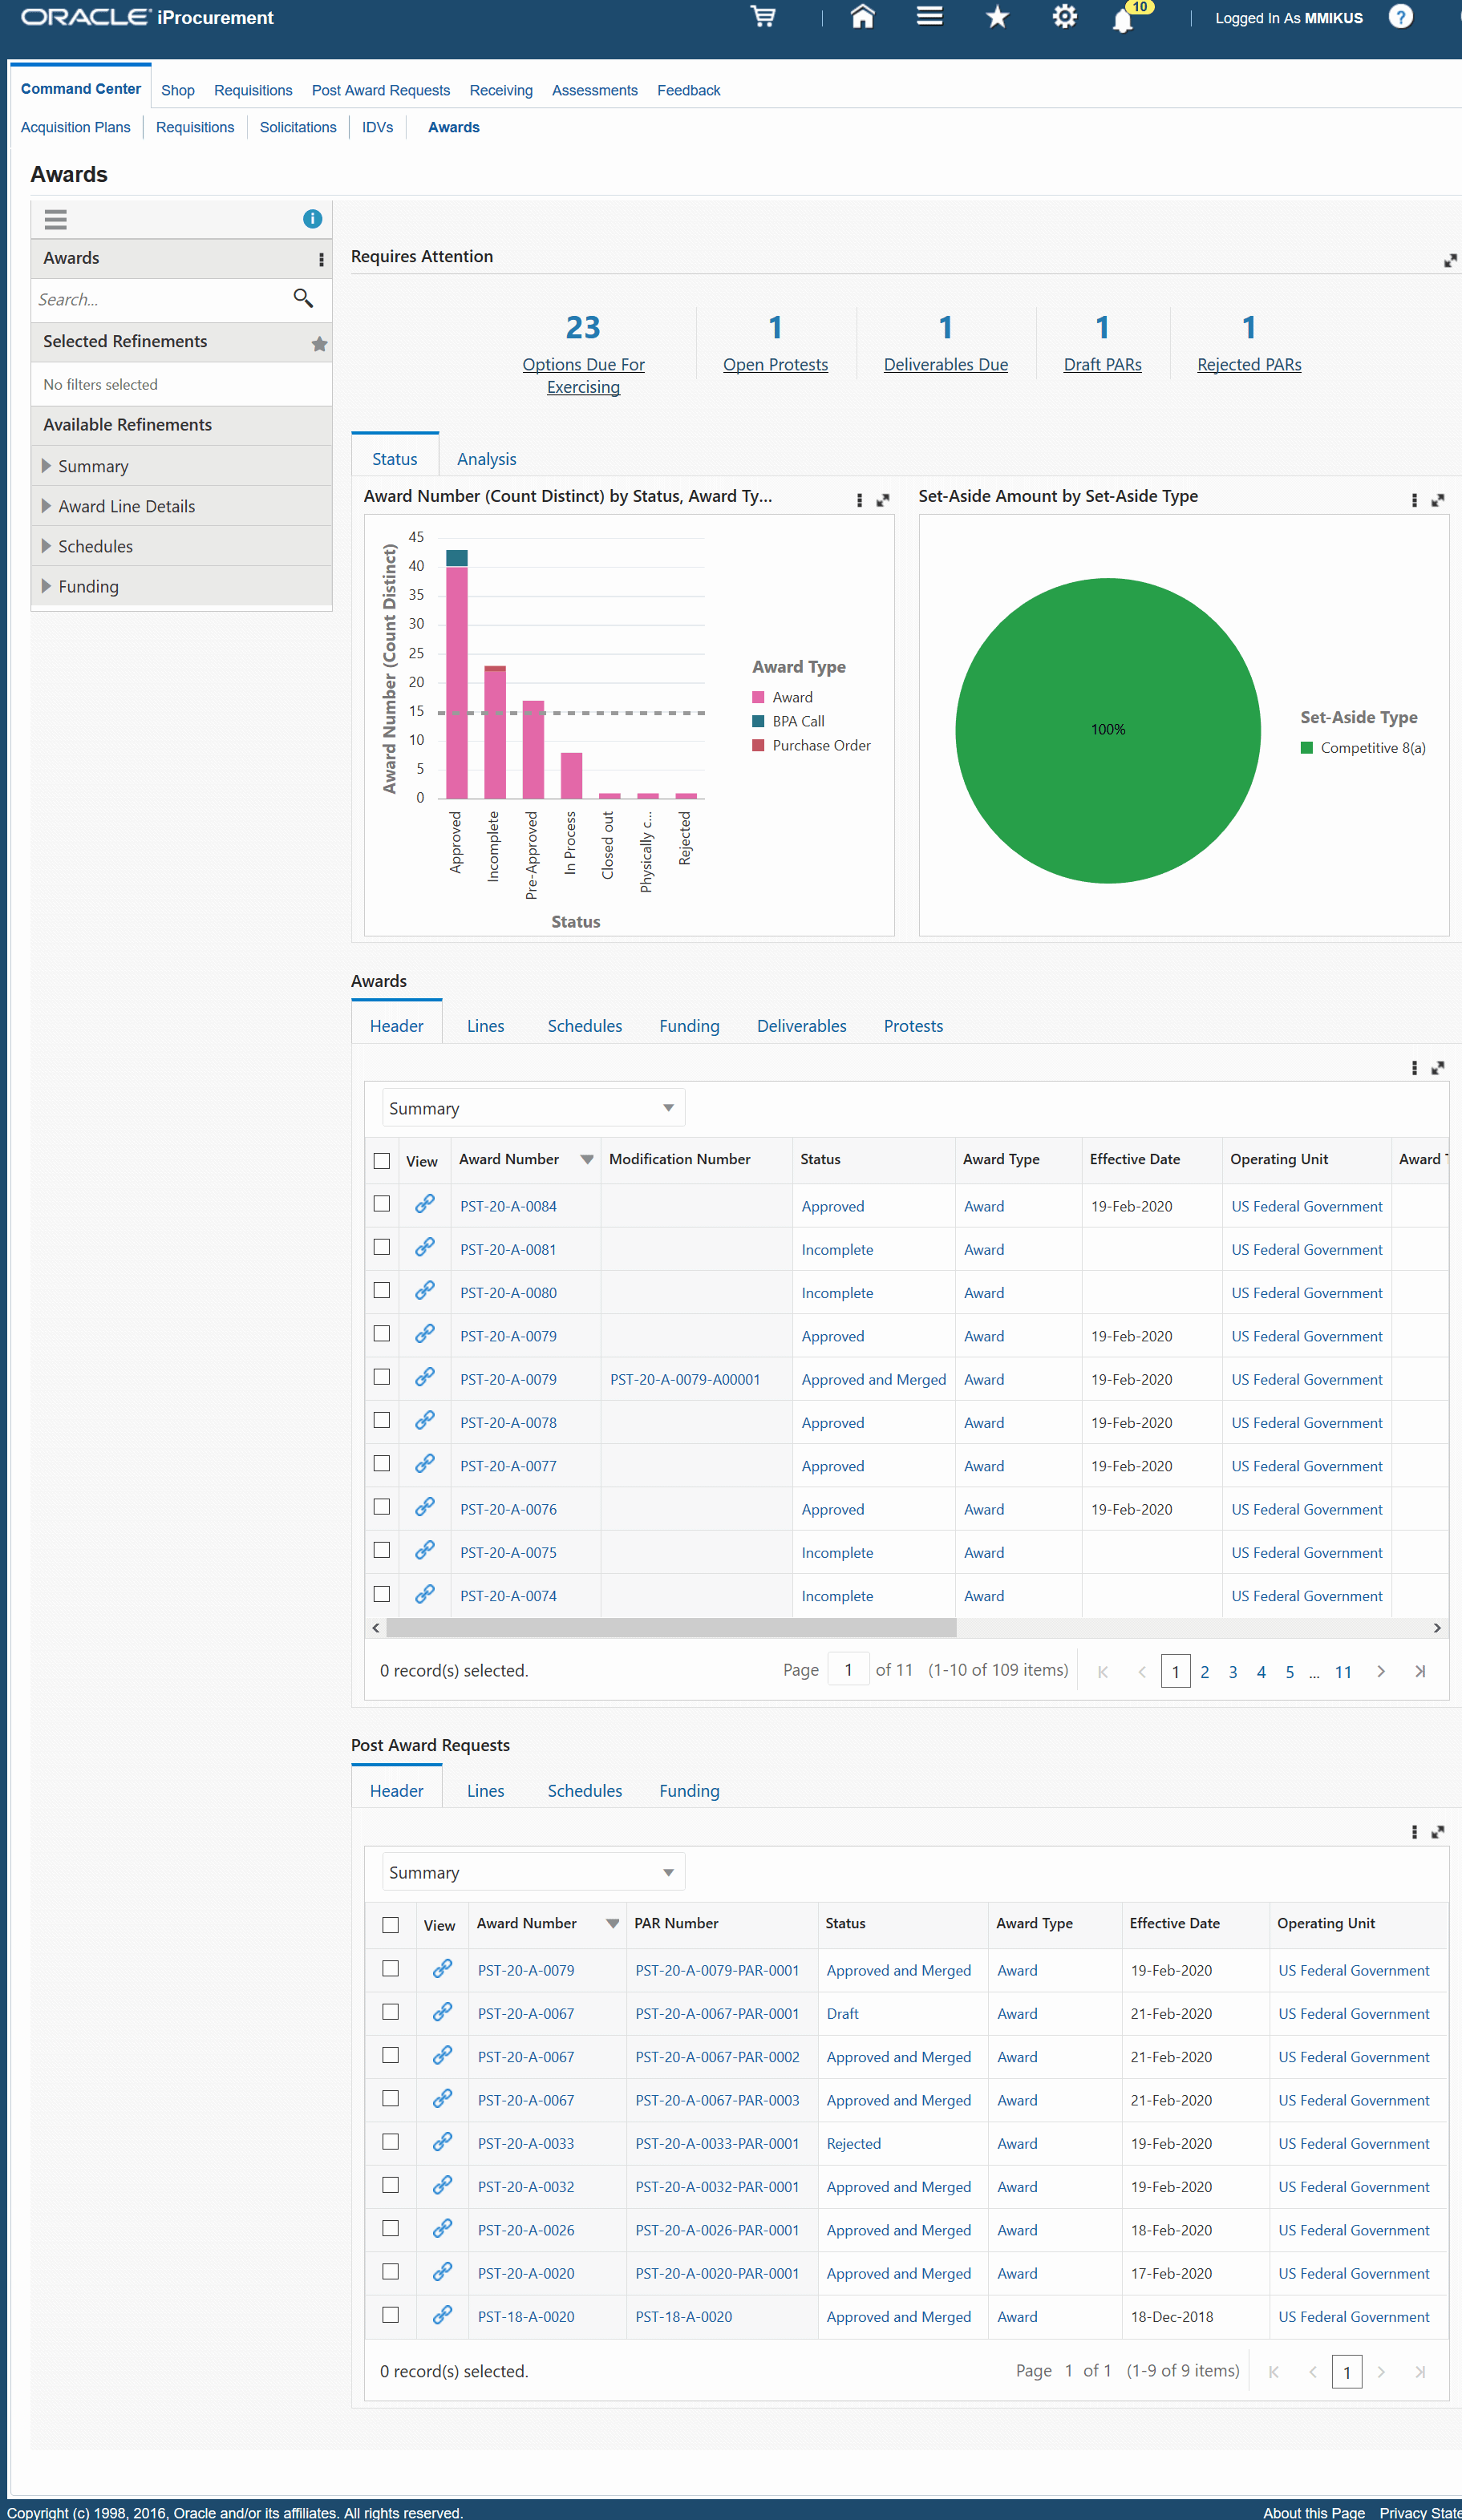
Task: Open view link icon for PST-20-A-0084
Action: point(425,1204)
